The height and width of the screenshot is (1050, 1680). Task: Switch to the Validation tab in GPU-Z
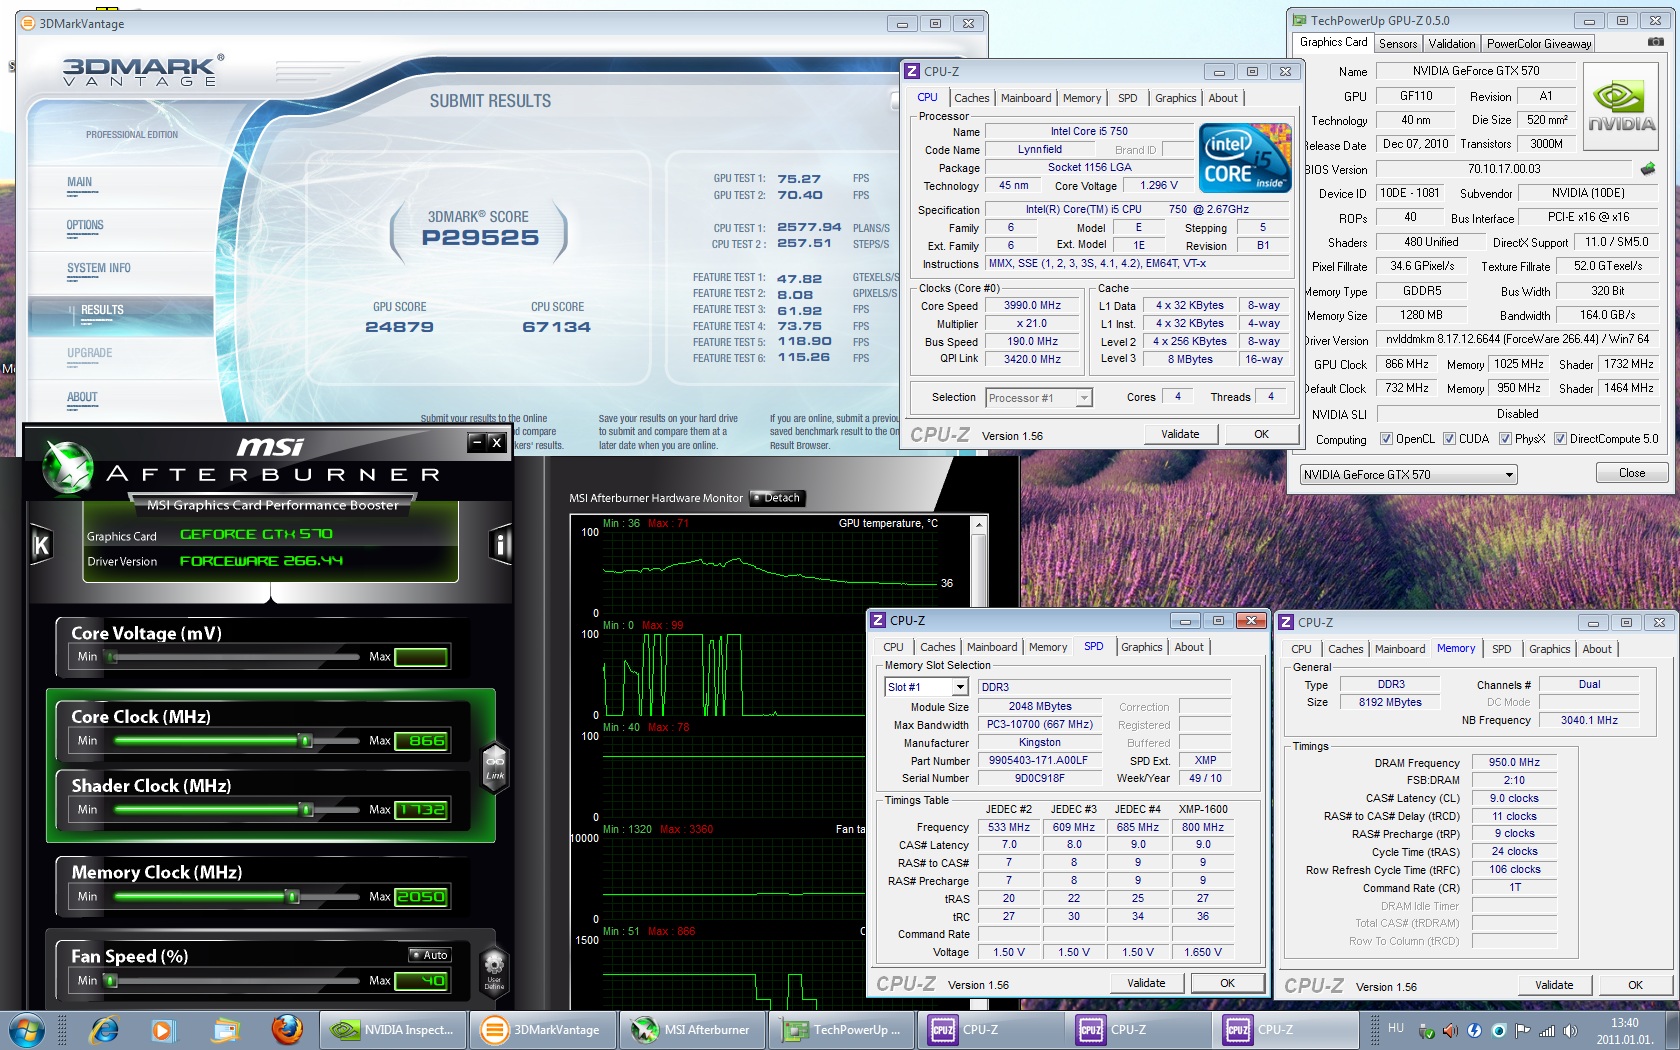1451,43
